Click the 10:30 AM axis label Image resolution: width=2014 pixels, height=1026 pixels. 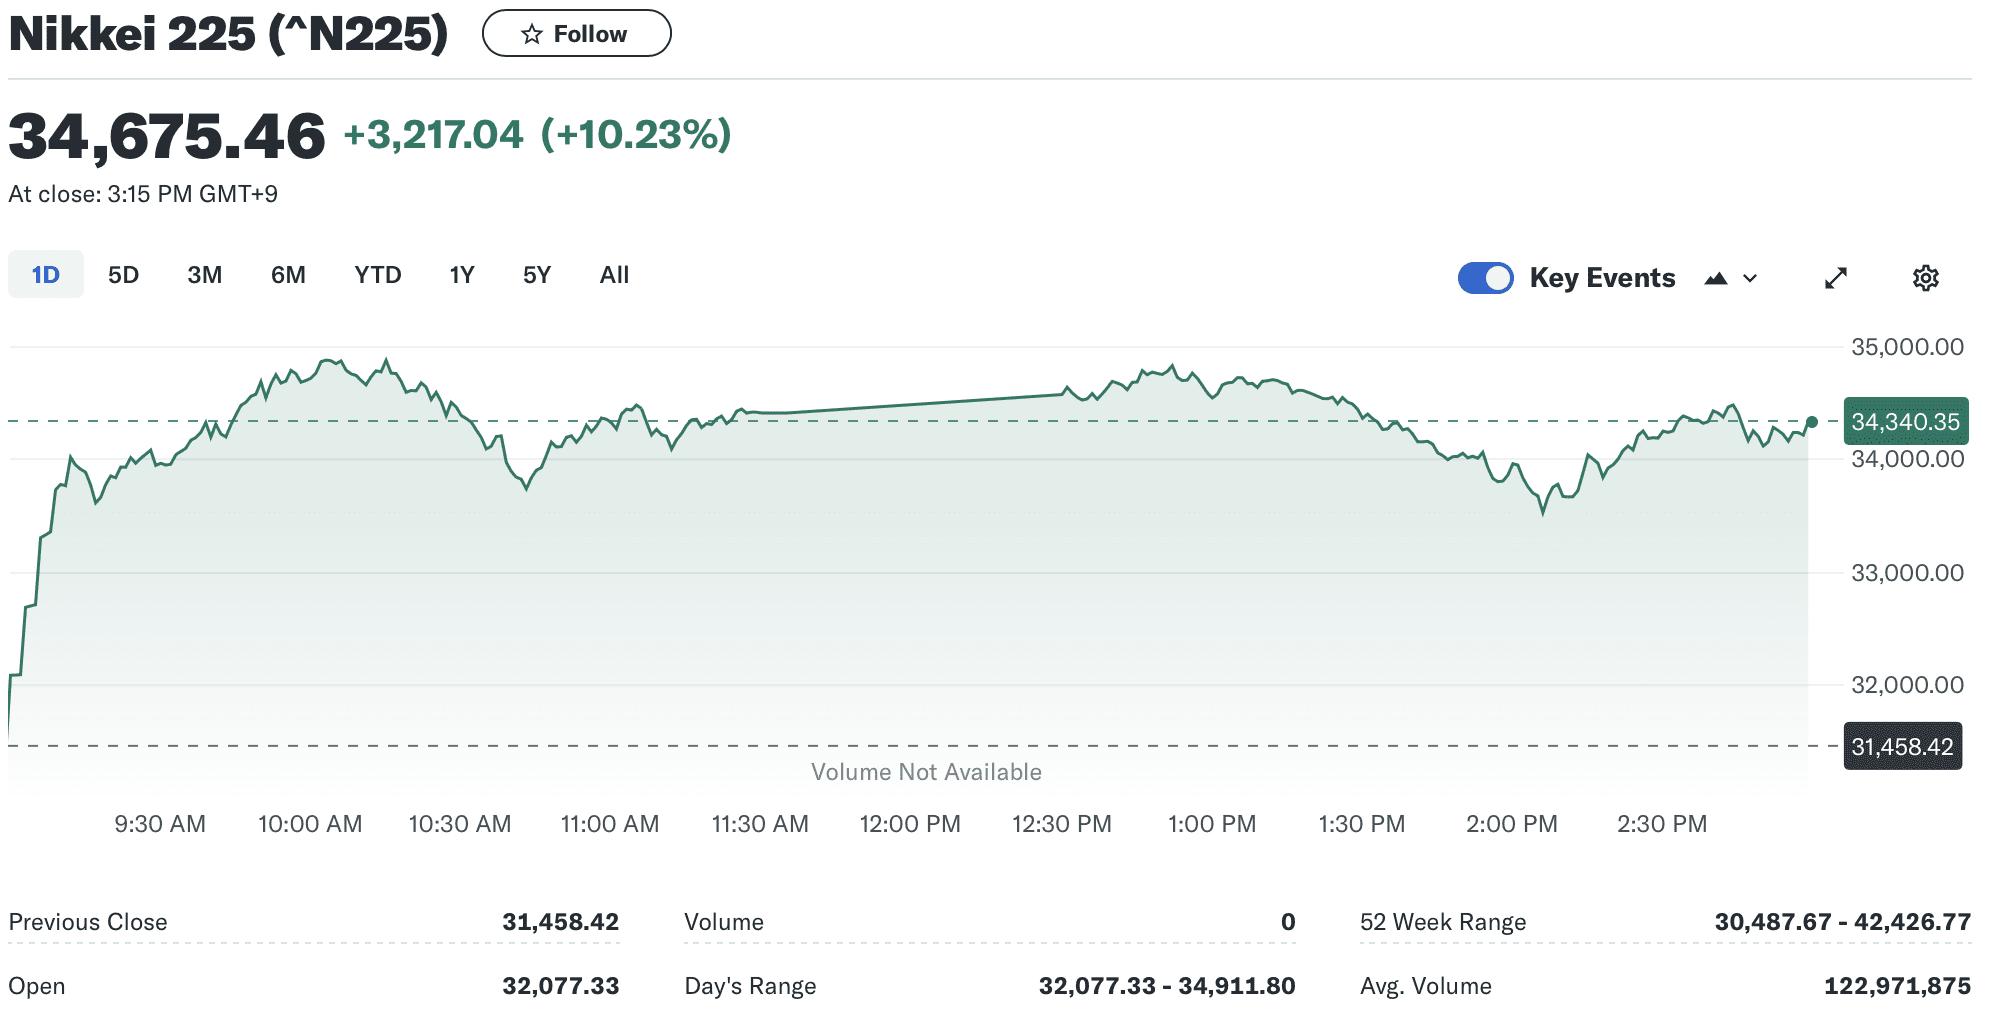coord(460,824)
